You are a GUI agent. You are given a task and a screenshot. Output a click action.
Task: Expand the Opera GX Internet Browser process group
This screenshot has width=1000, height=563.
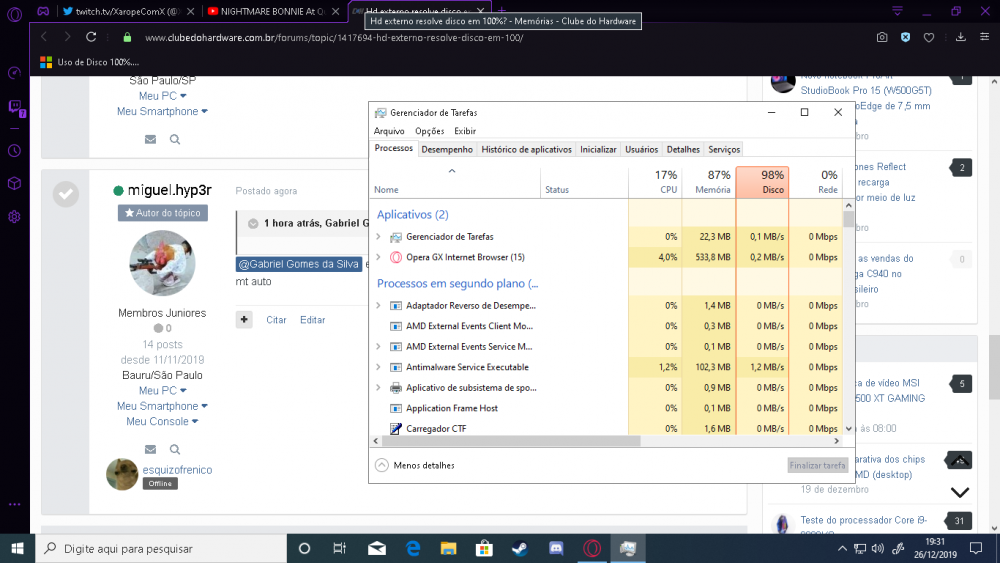coord(378,258)
